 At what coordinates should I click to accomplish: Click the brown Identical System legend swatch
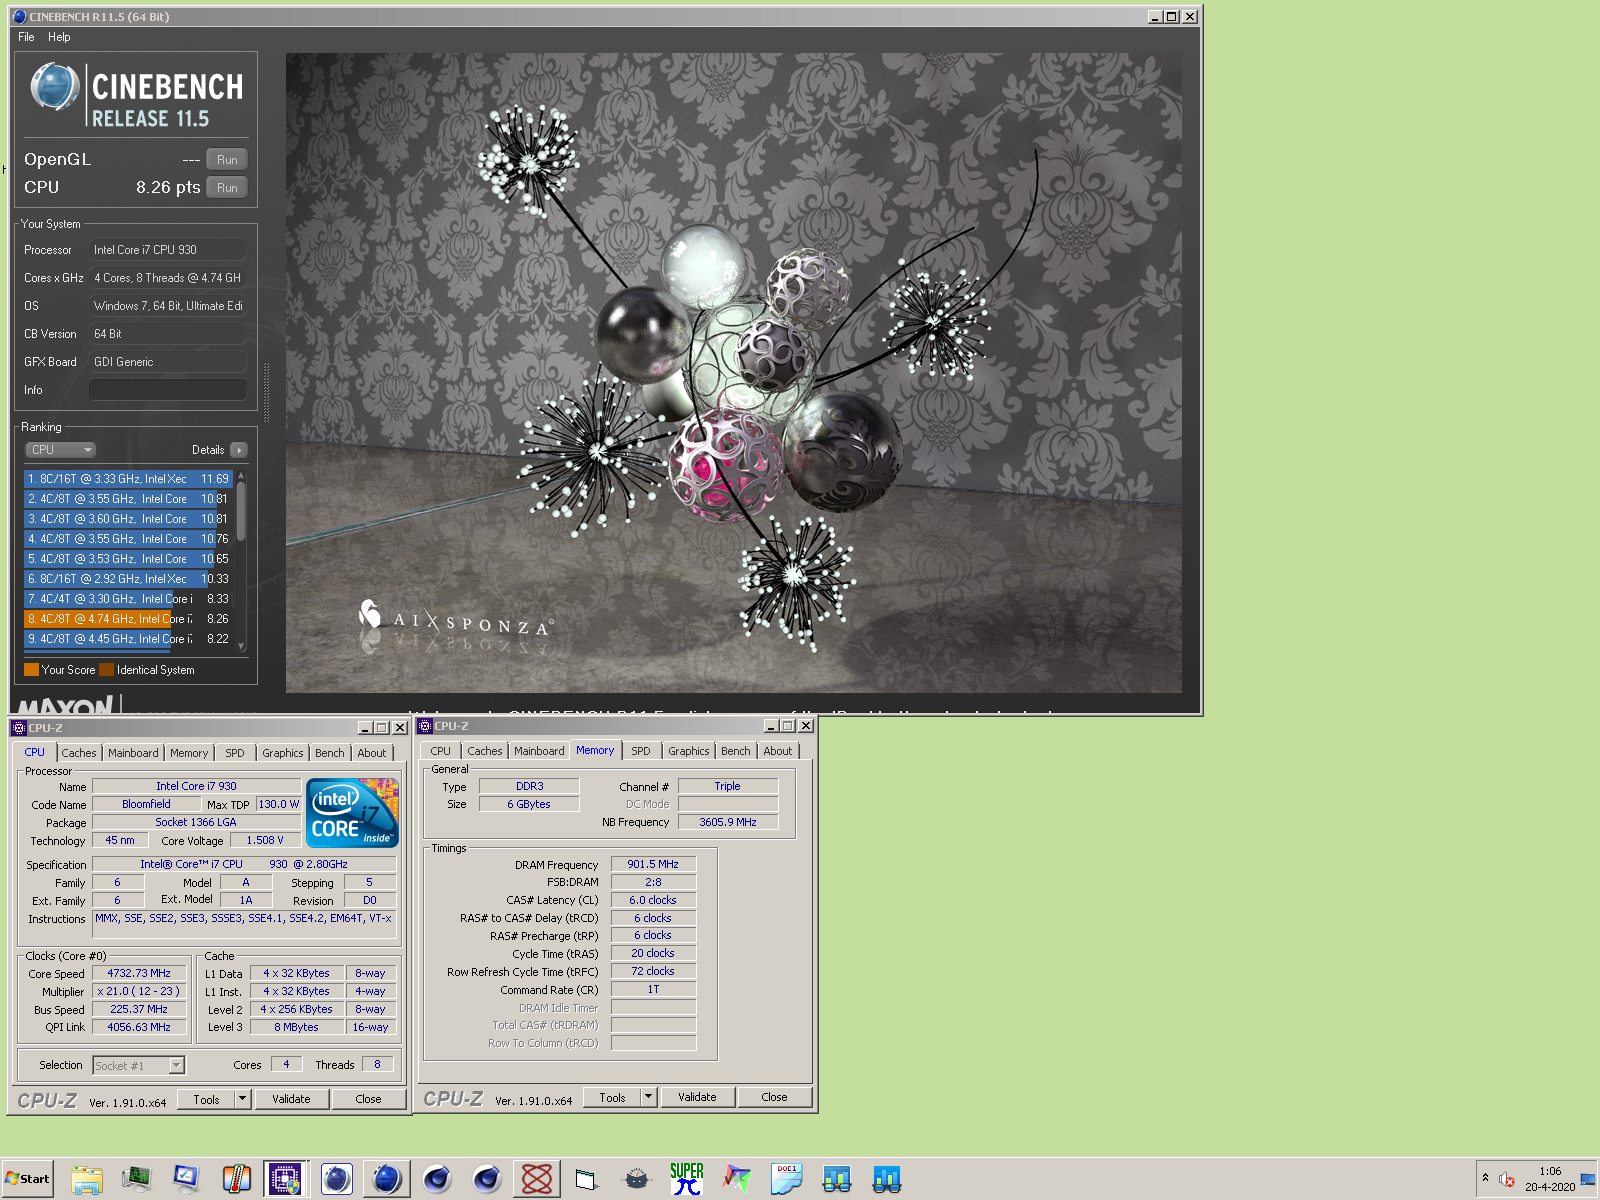coord(106,670)
